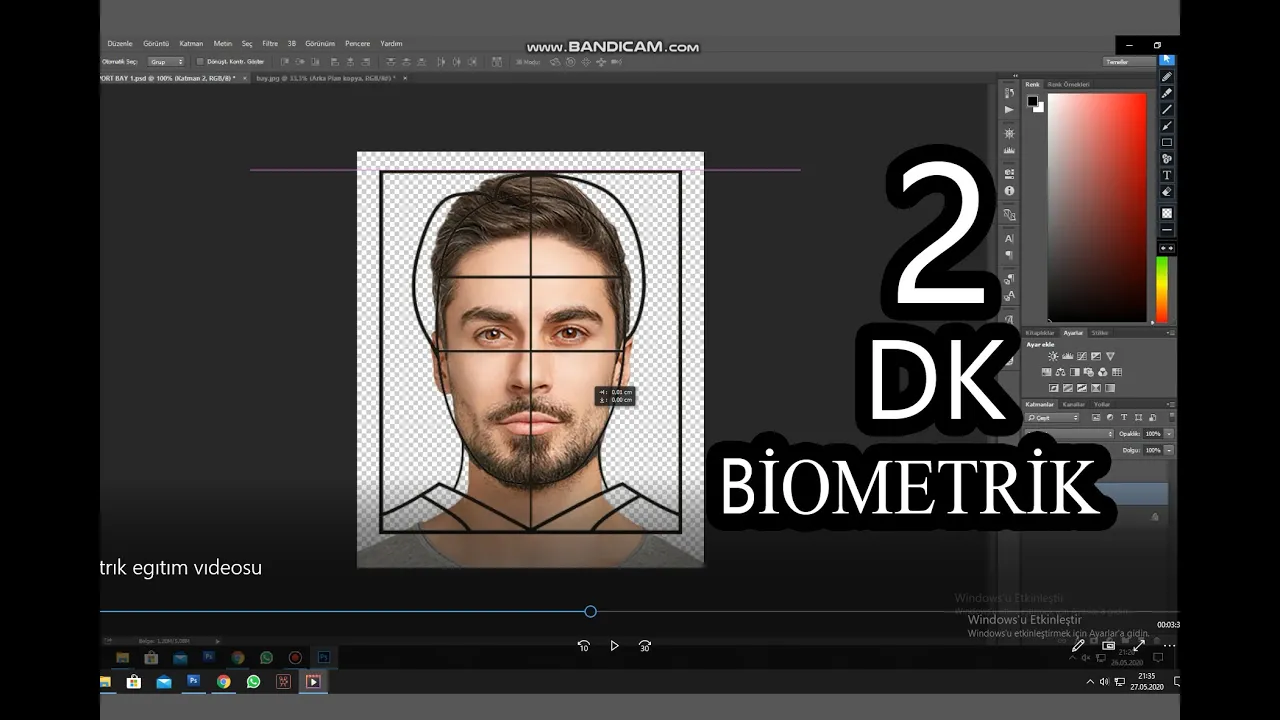Add a Vibrance adjustment
The image size is (1280, 720).
tap(1110, 356)
